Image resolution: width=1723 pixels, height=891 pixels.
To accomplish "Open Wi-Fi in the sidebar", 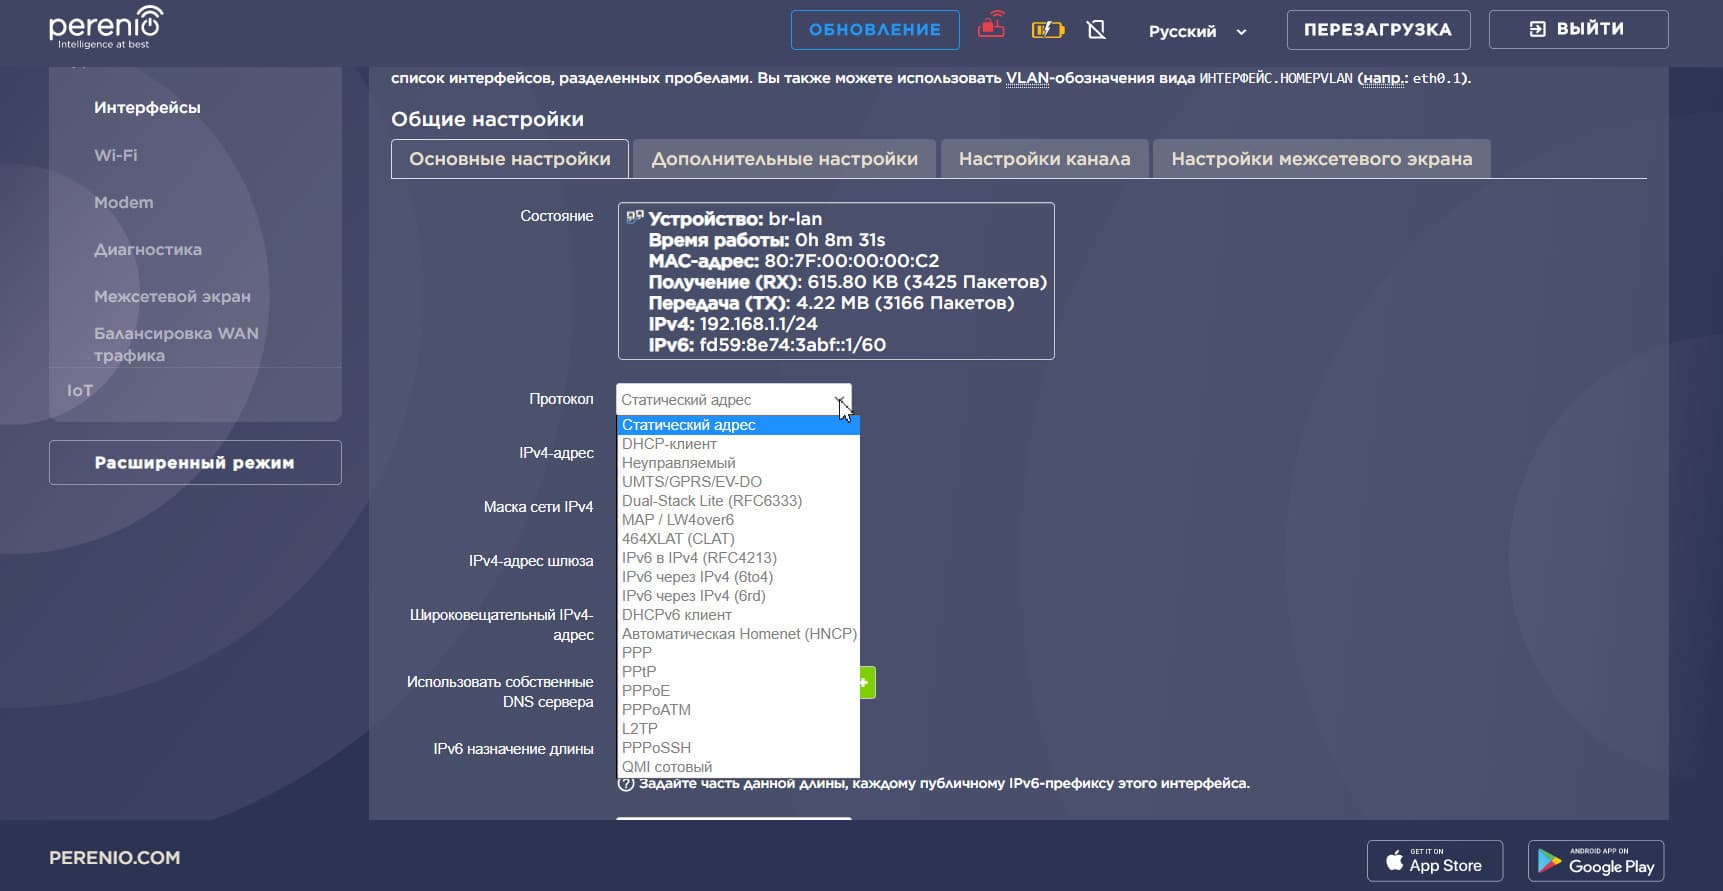I will click(116, 155).
